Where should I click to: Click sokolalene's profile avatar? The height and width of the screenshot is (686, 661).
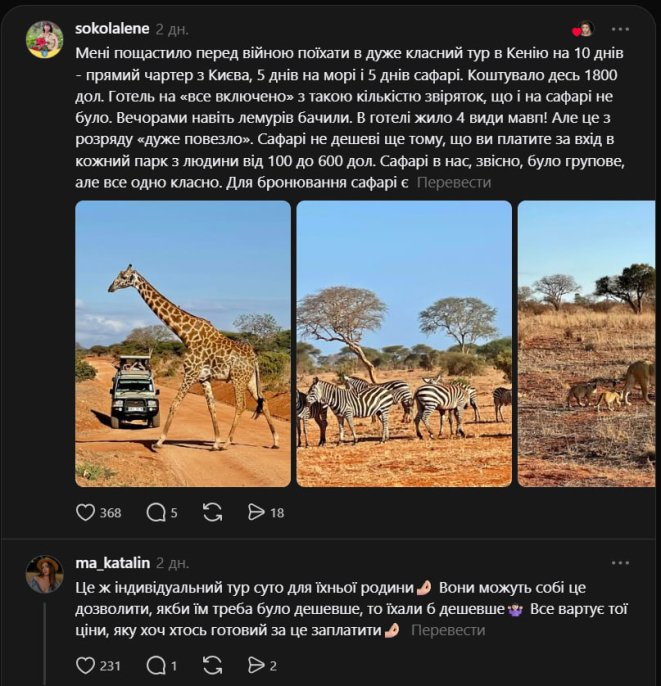44,40
